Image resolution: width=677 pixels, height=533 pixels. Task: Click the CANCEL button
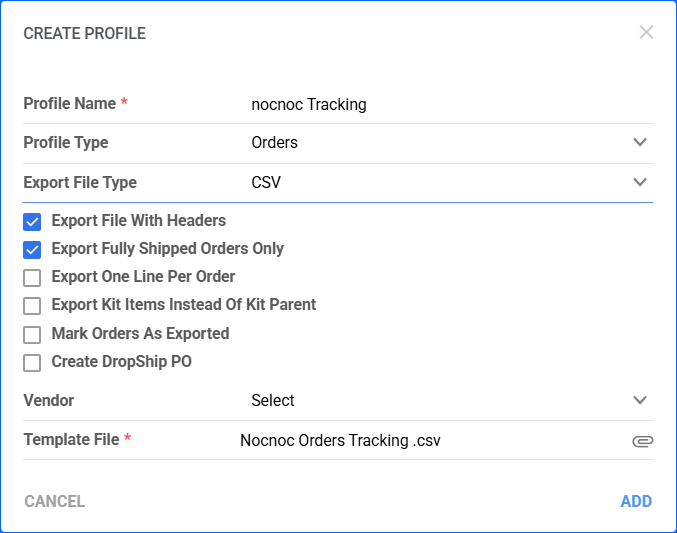[x=54, y=501]
